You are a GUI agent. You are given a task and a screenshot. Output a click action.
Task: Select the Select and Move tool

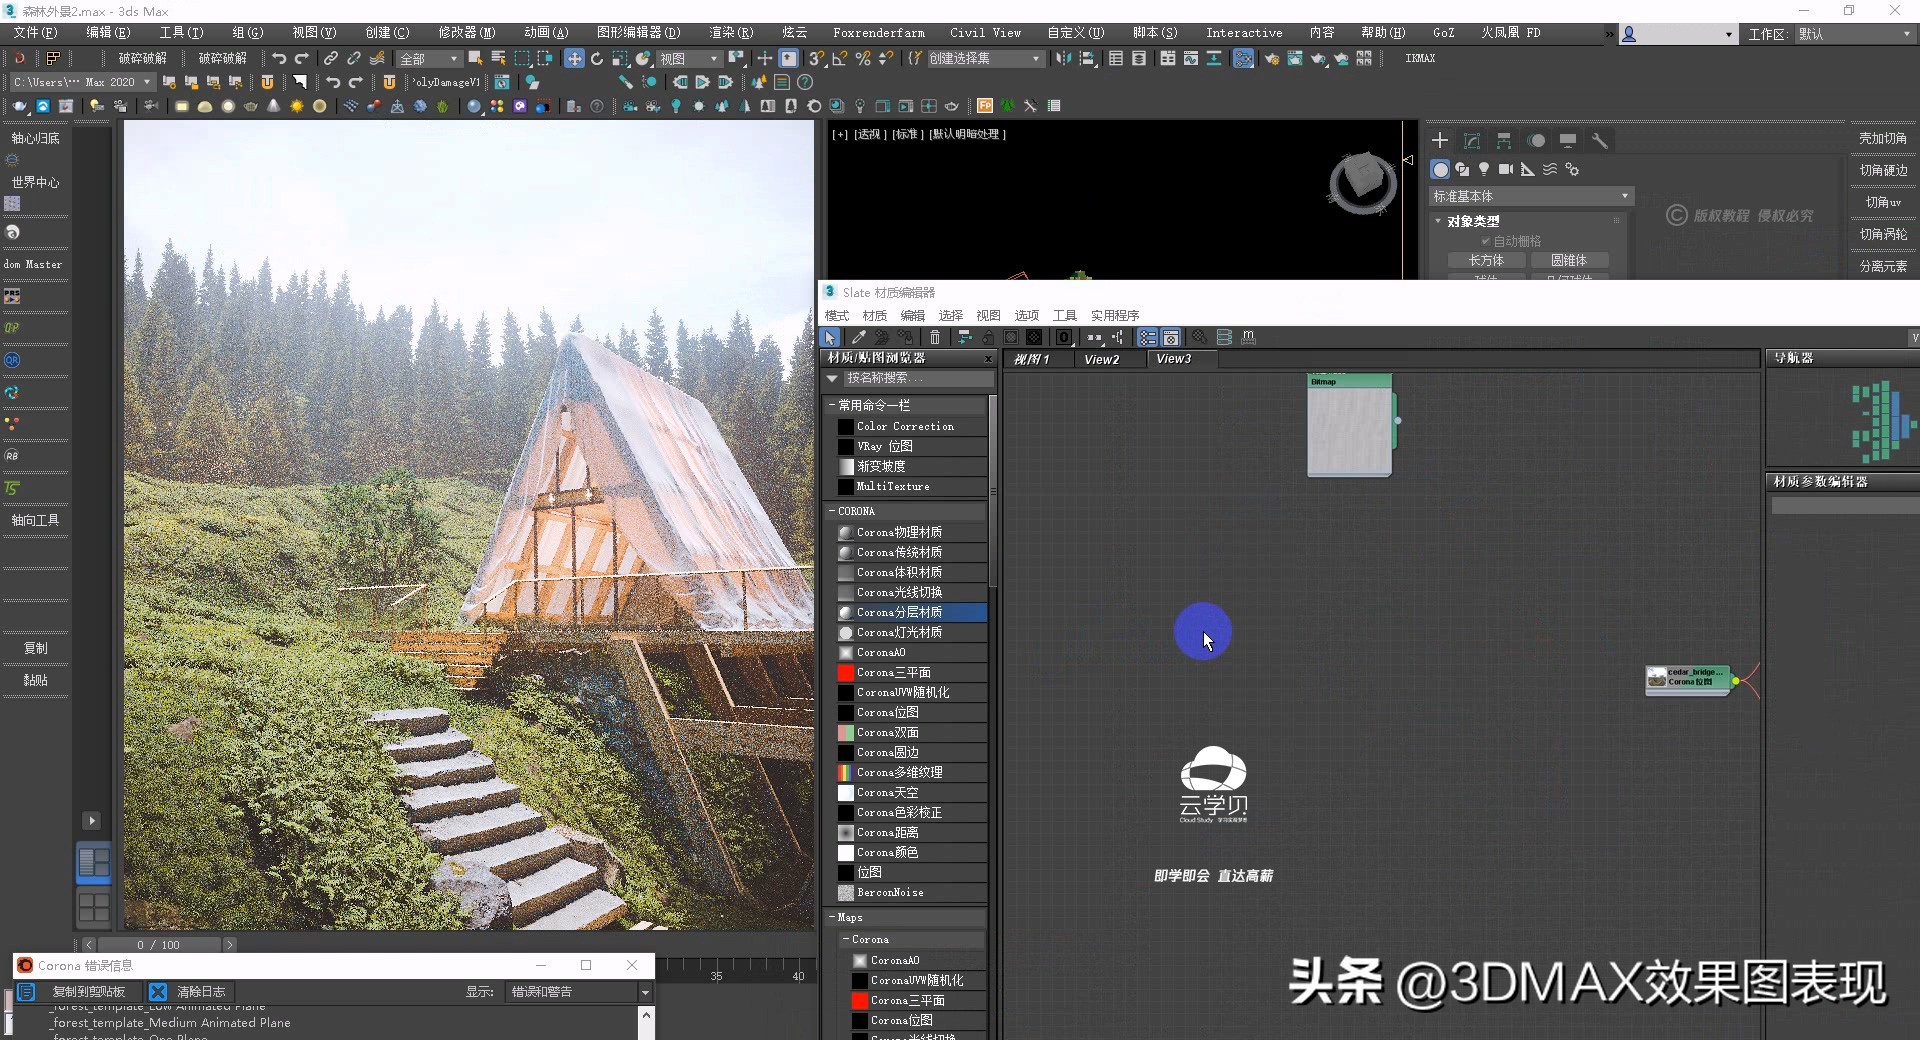574,58
